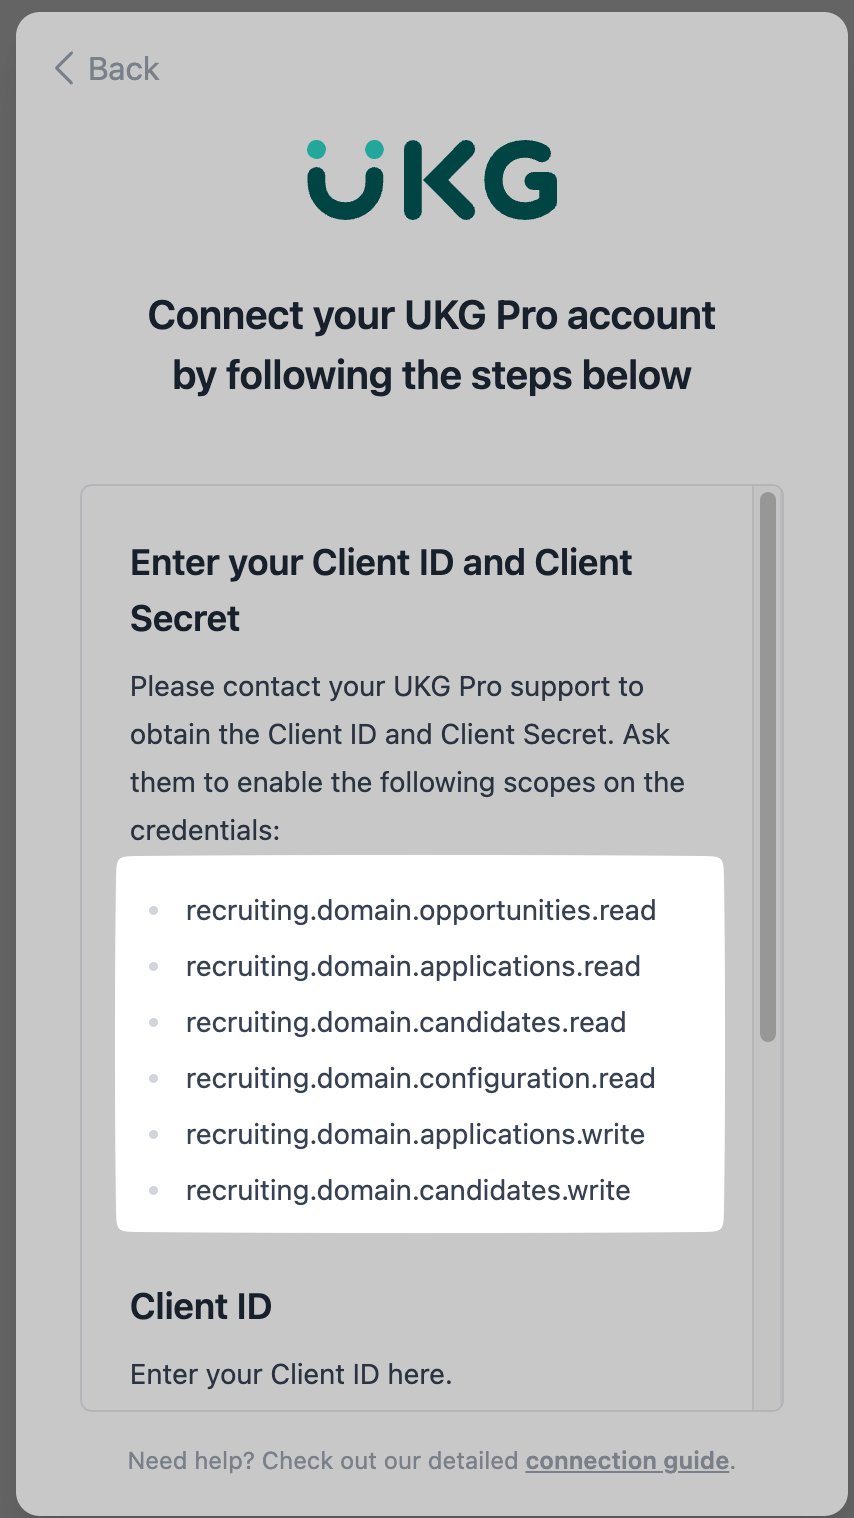The height and width of the screenshot is (1518, 854).
Task: Click the UKG logo
Action: point(432,180)
